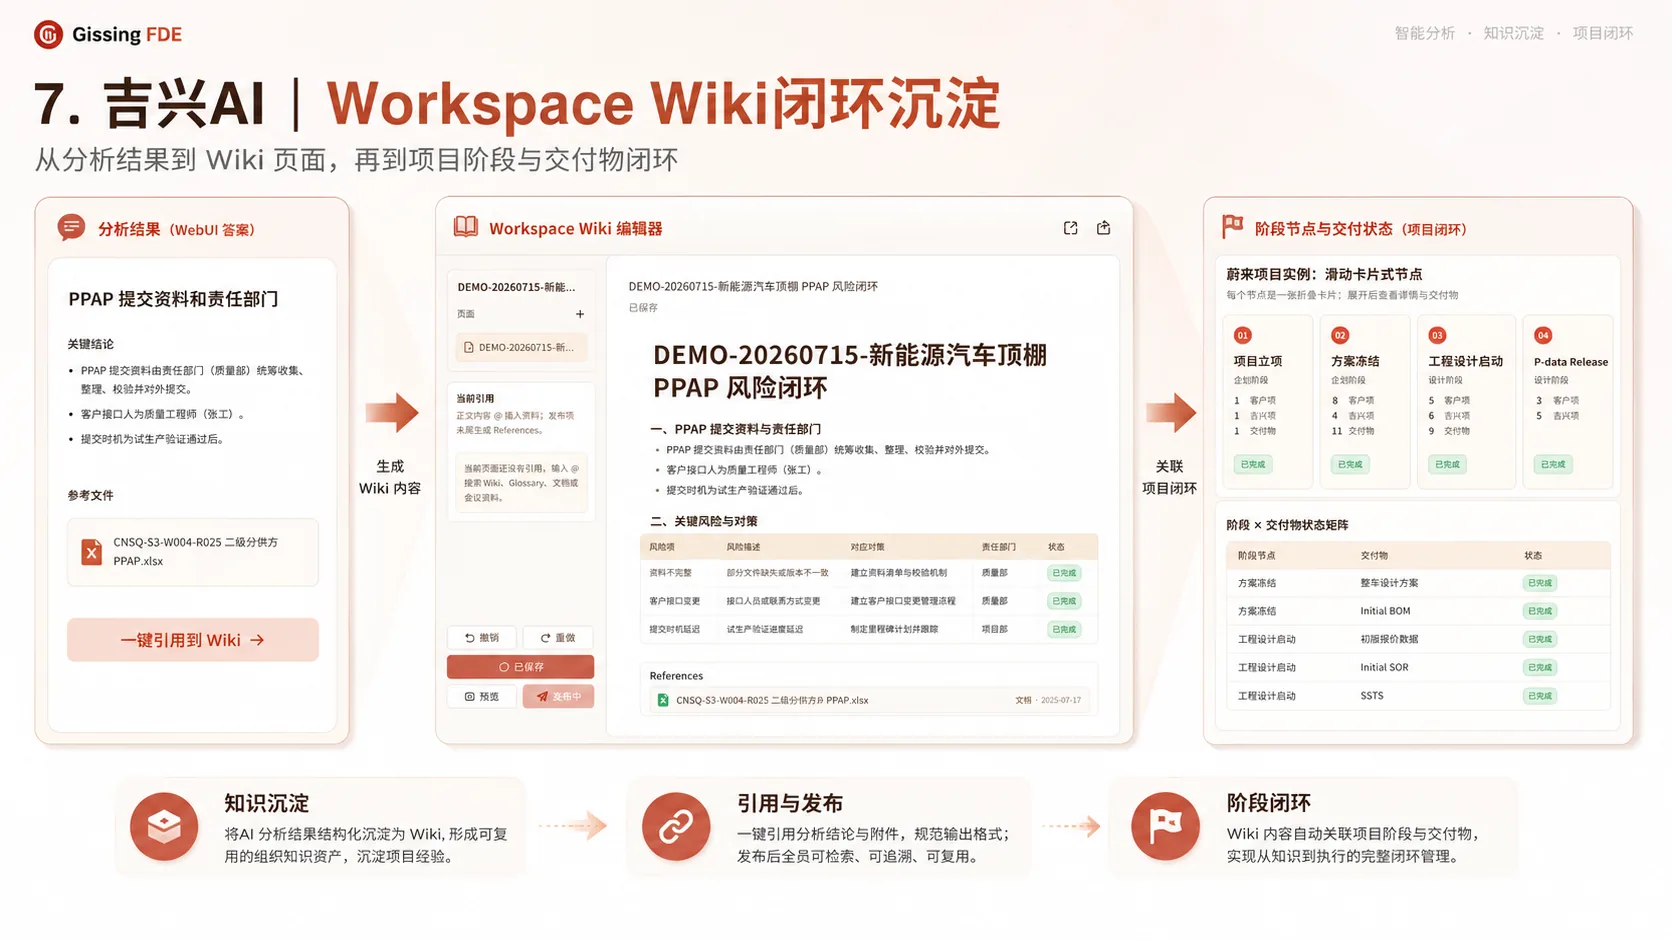Click the page document icon for DEMO-20260715-新...

pos(469,348)
